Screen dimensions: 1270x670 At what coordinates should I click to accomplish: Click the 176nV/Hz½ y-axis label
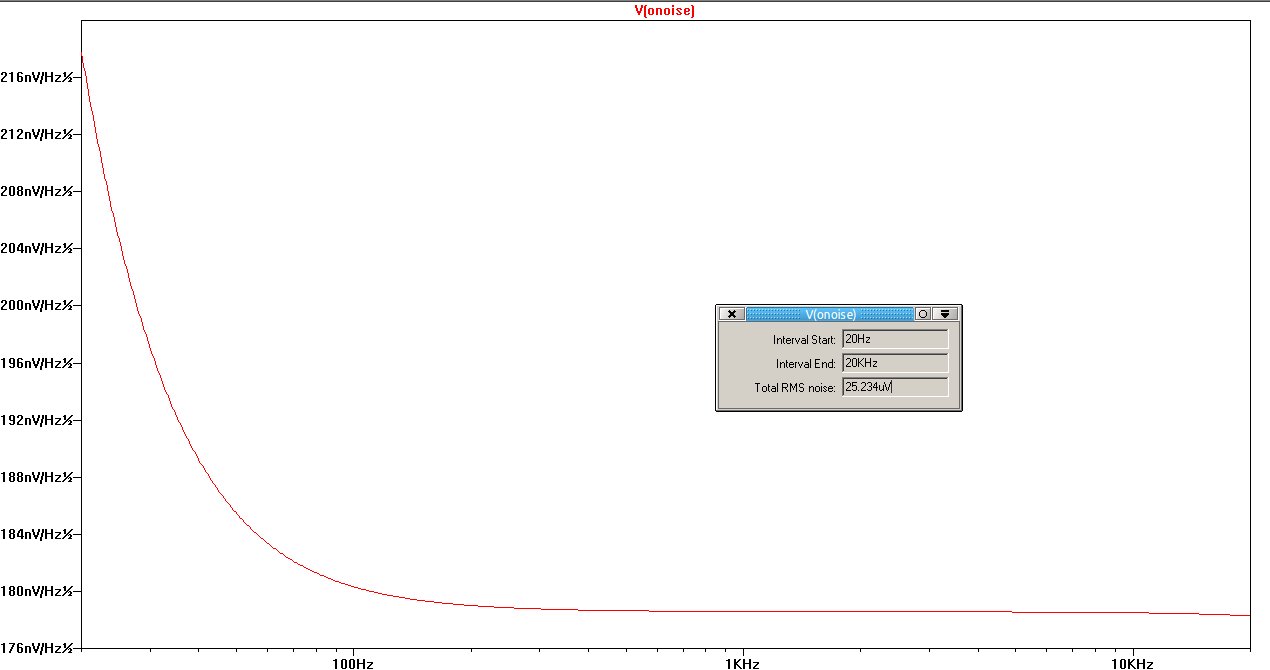(x=36, y=648)
